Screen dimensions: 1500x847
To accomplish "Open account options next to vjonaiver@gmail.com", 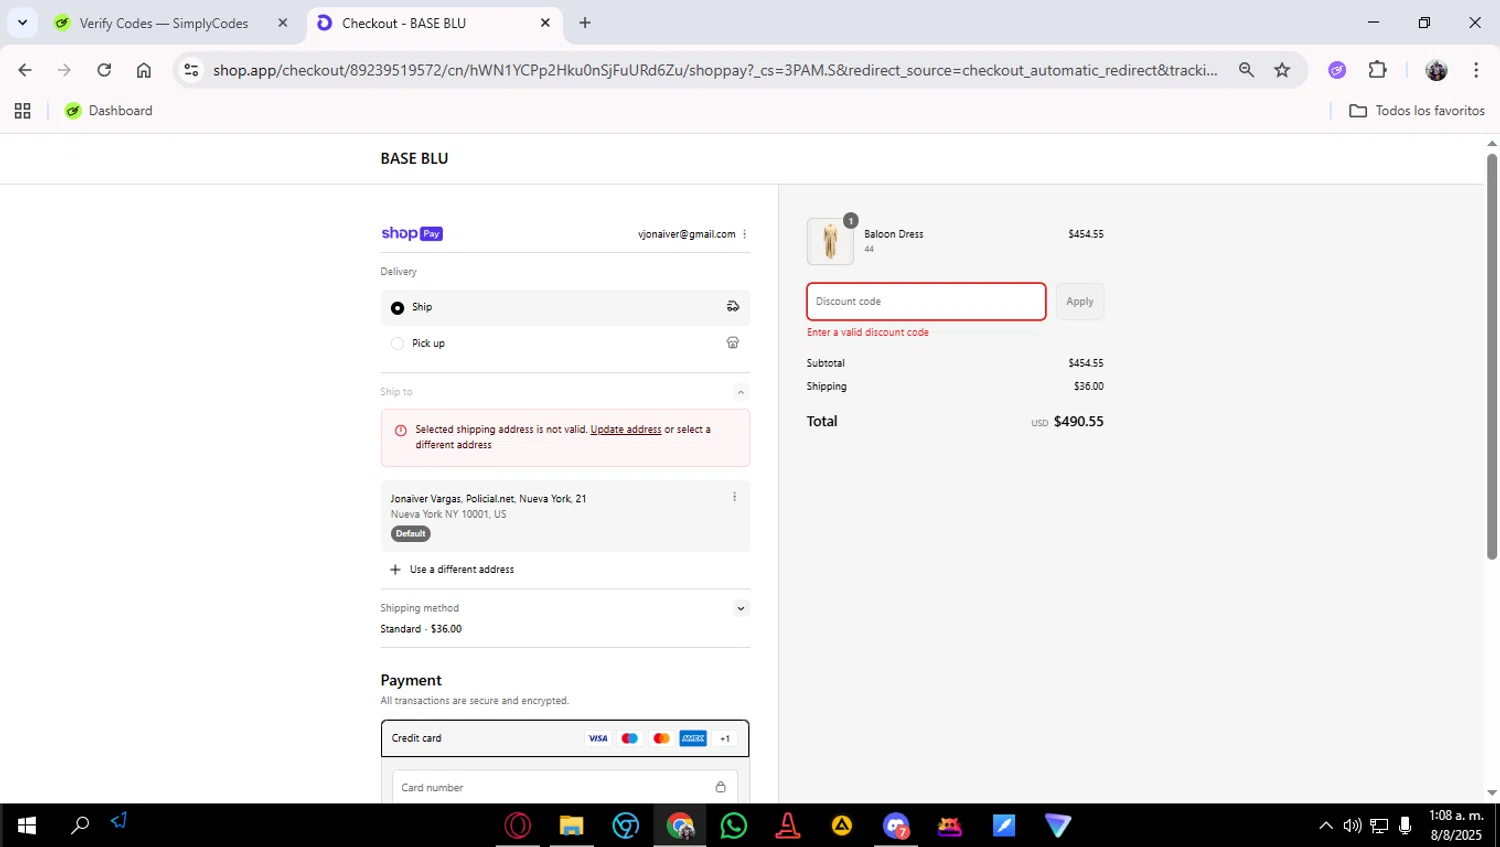I will pyautogui.click(x=745, y=234).
